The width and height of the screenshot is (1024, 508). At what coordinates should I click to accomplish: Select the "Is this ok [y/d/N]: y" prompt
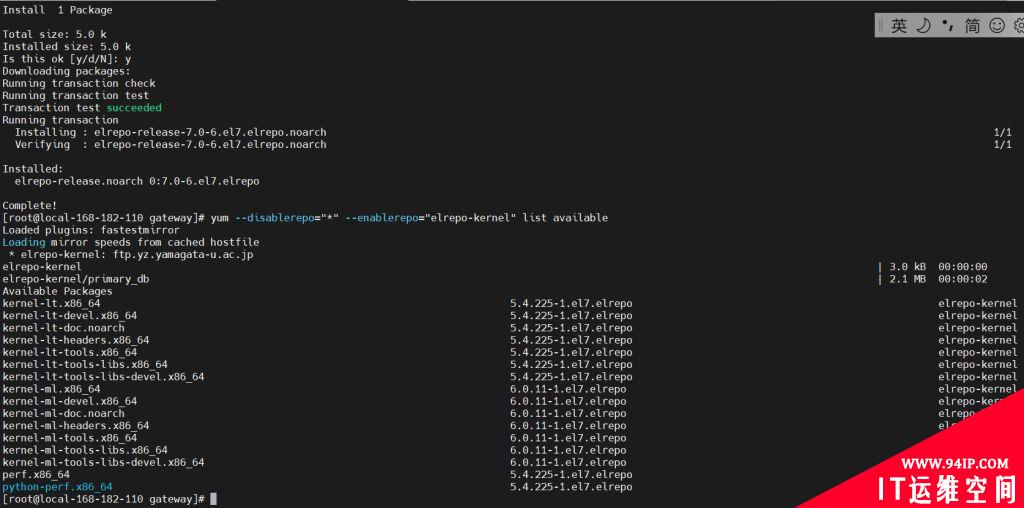pyautogui.click(x=67, y=59)
